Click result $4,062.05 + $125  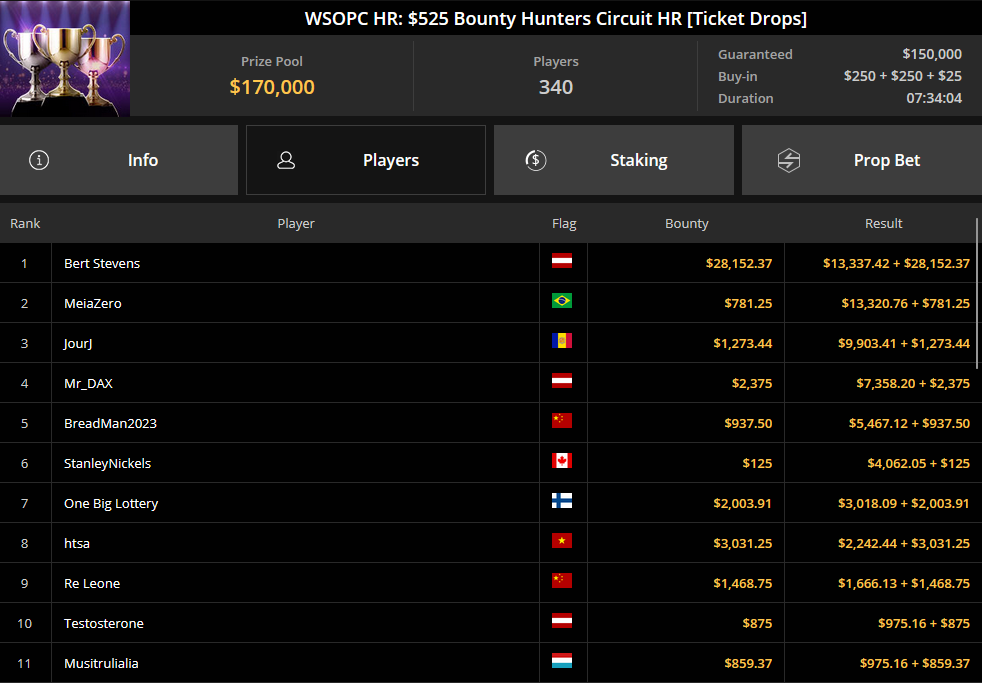coord(919,464)
